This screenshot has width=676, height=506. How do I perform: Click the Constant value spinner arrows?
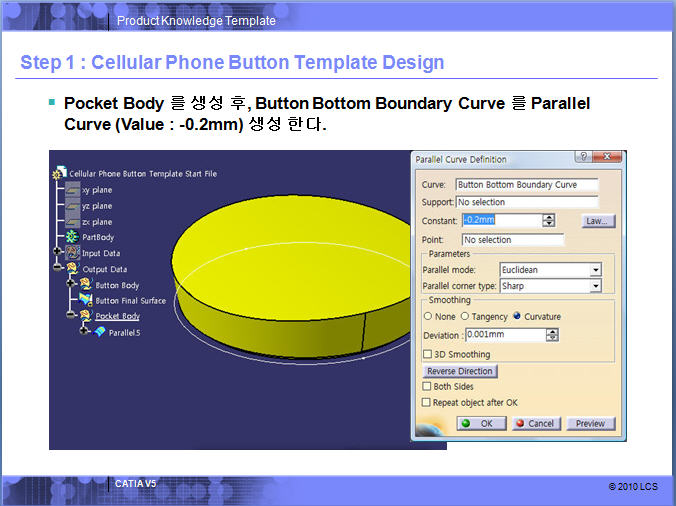click(548, 220)
